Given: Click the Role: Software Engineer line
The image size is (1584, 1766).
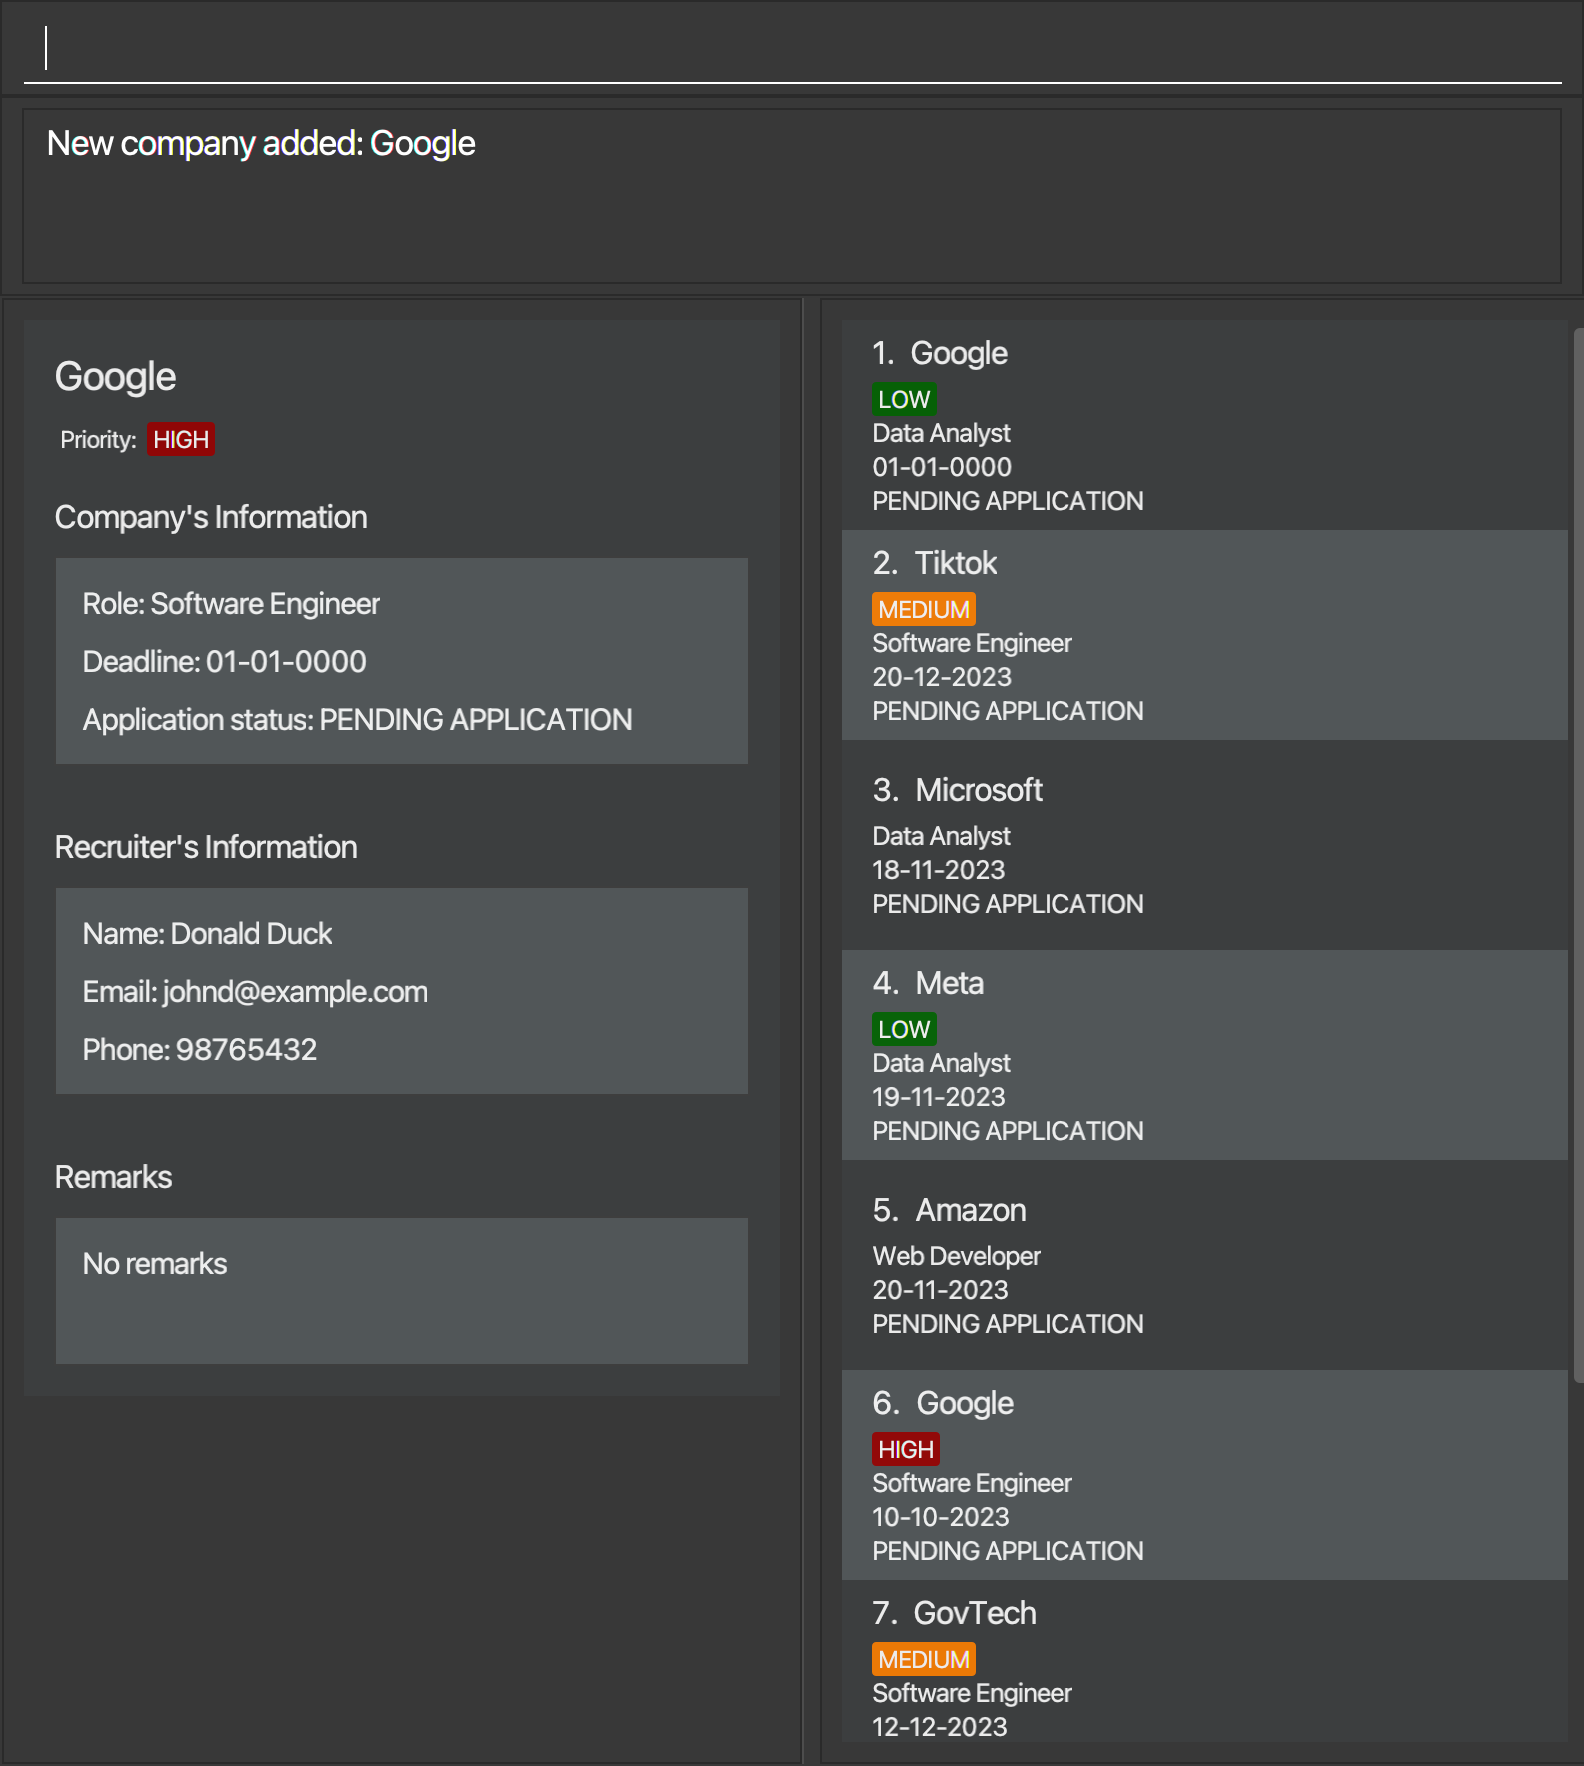Looking at the screenshot, I should coord(231,604).
